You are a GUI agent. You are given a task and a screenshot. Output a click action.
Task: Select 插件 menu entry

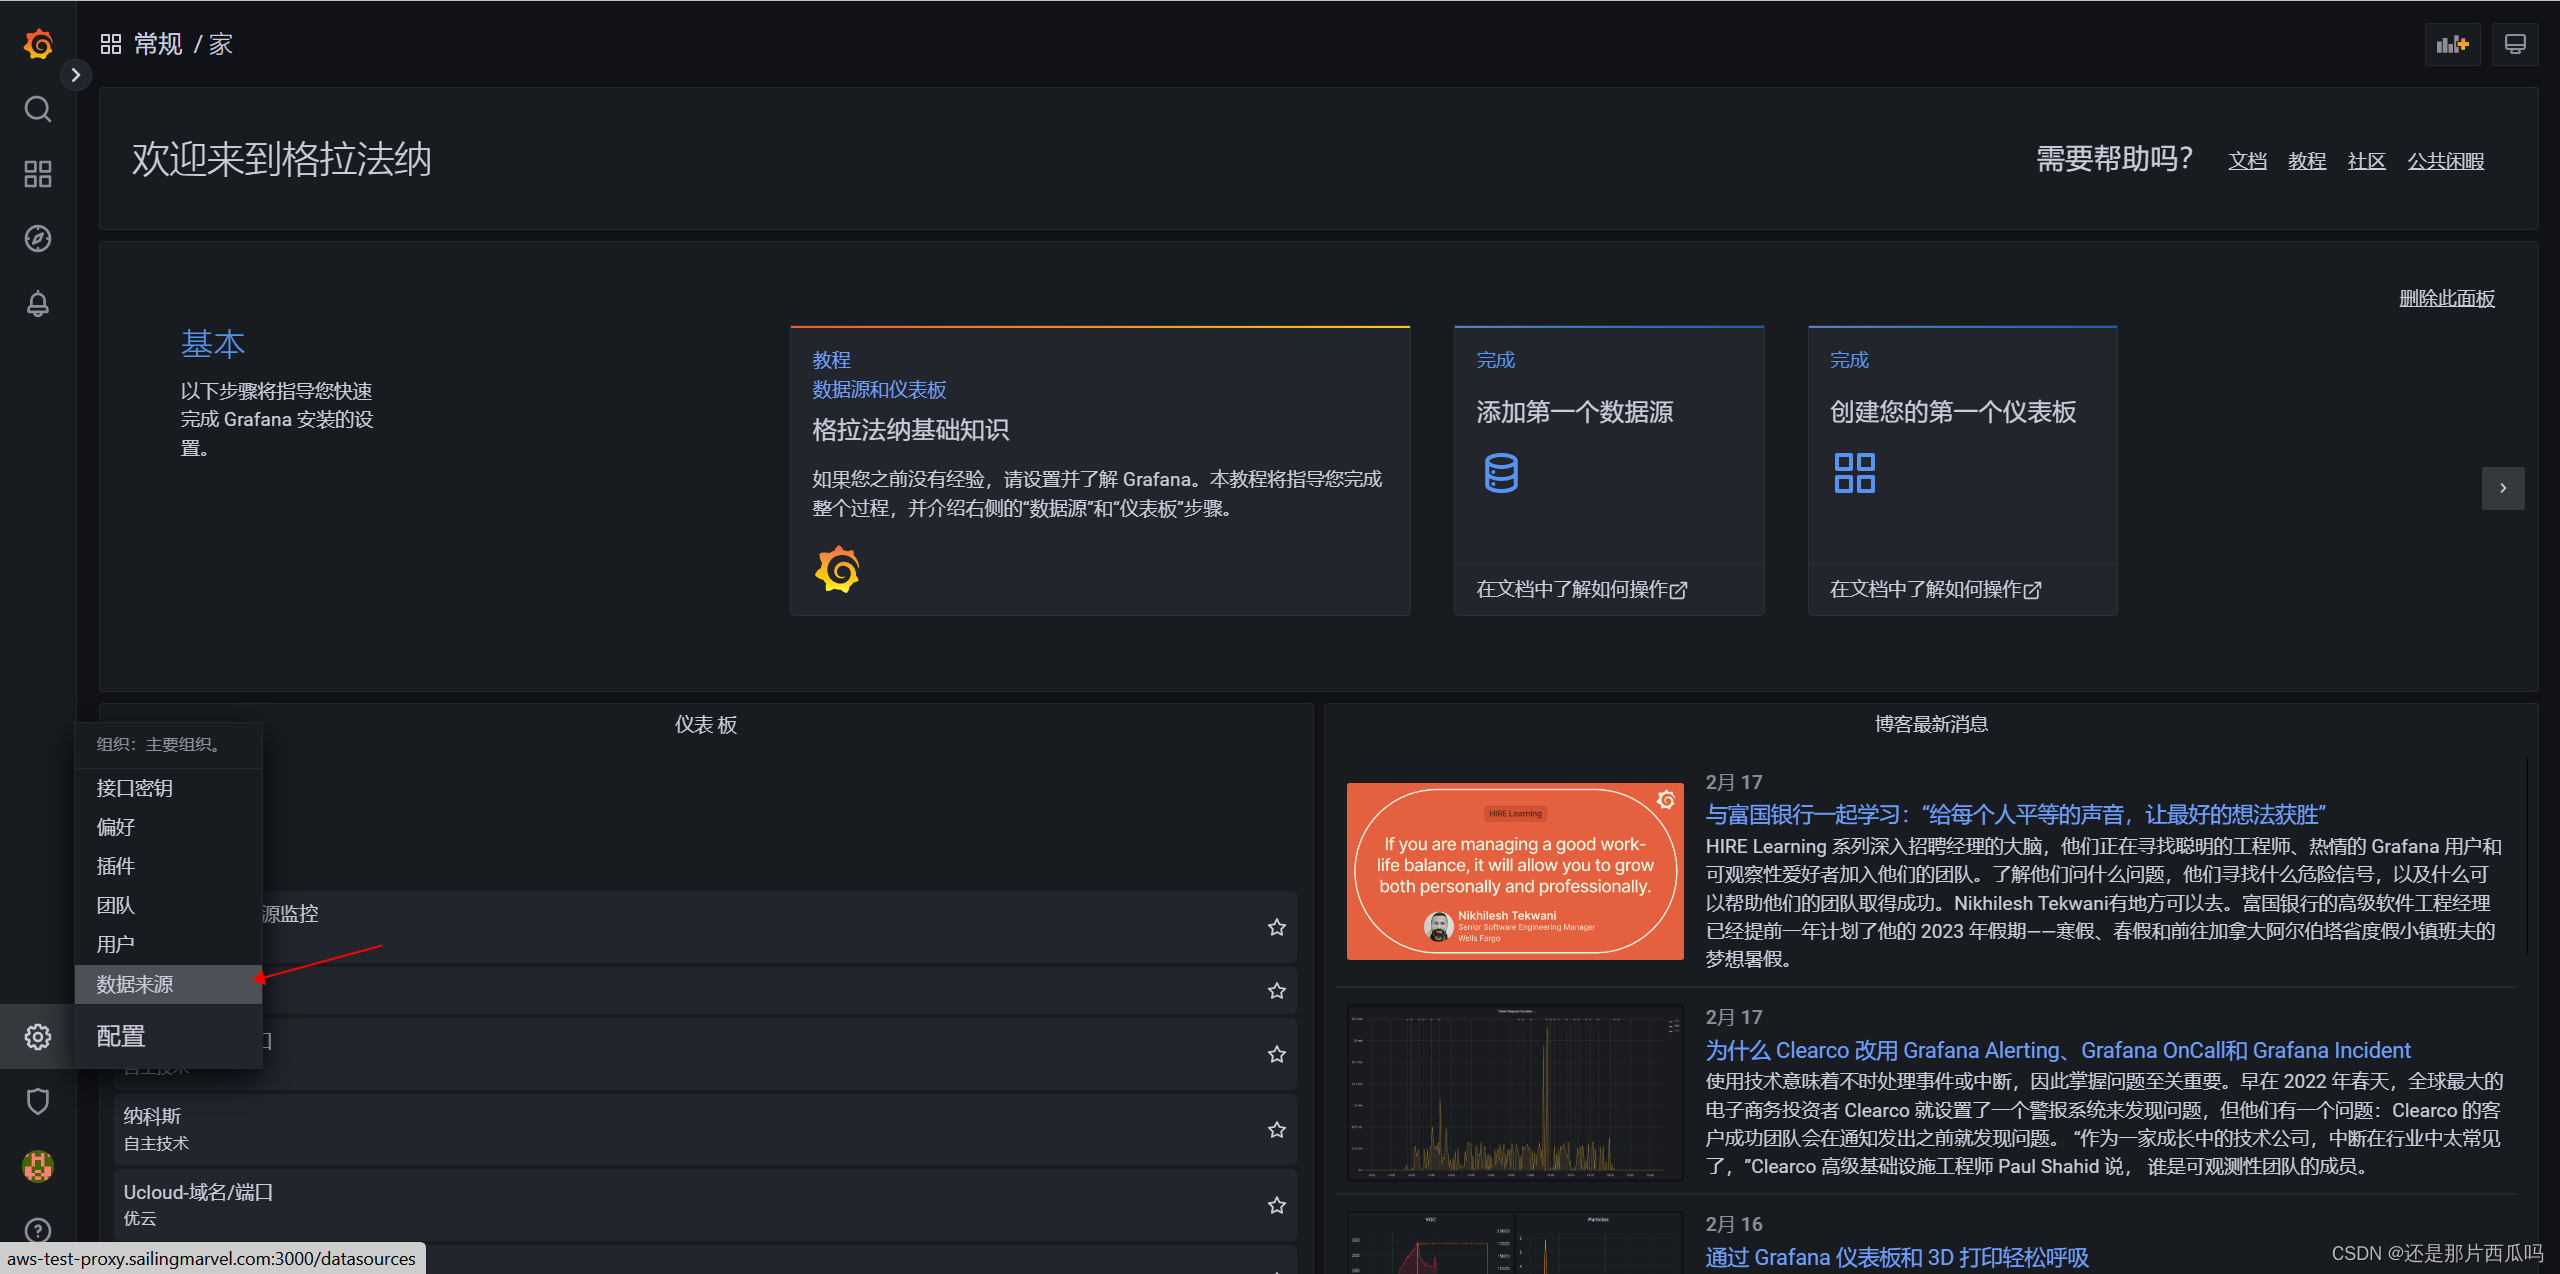pos(116,867)
